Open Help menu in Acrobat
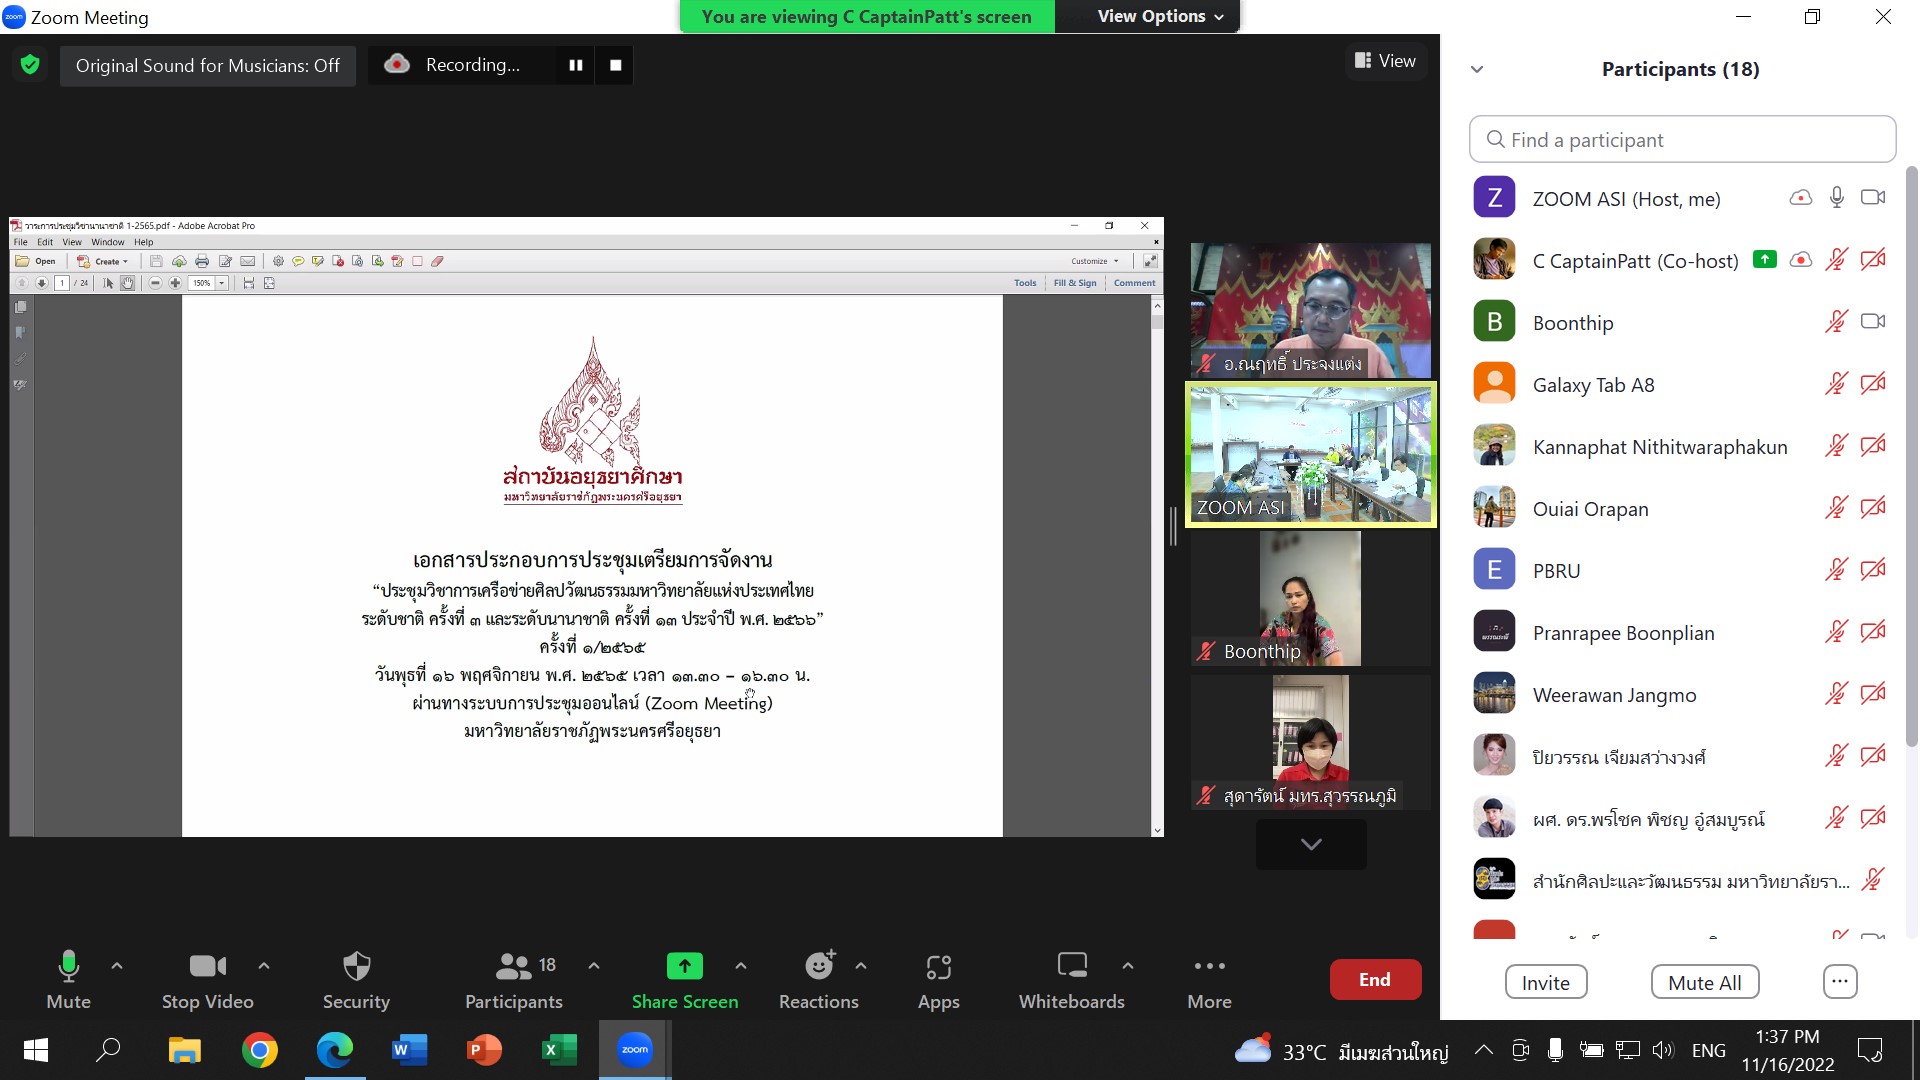This screenshot has width=1920, height=1080. pyautogui.click(x=144, y=242)
